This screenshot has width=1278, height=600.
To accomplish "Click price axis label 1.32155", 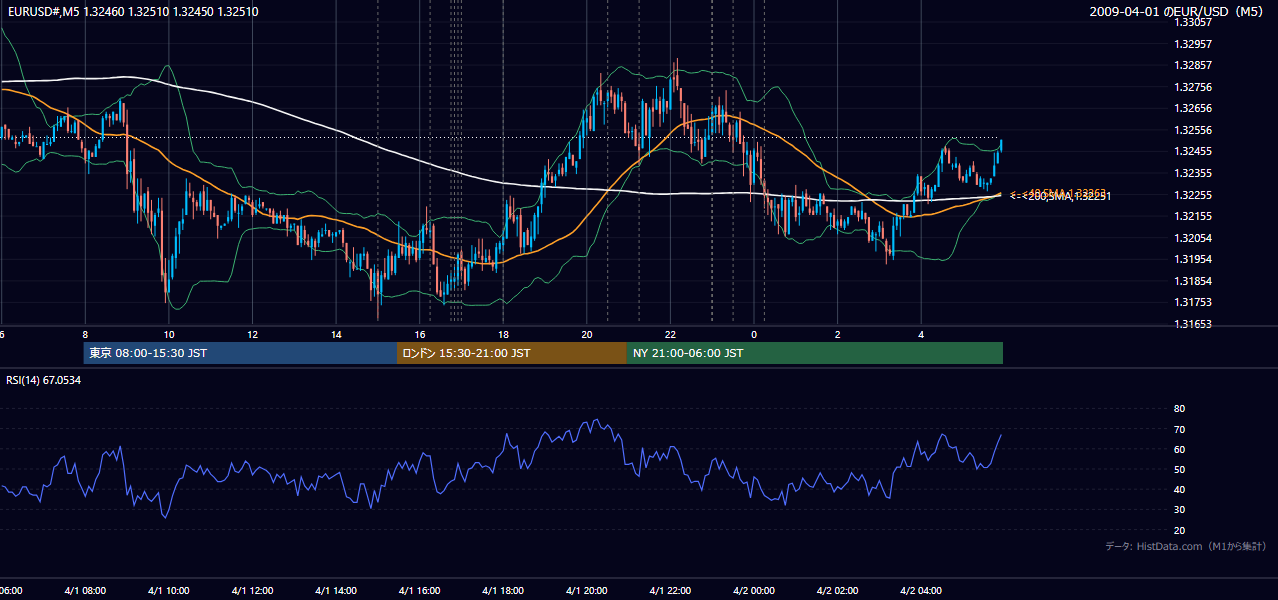I will coord(1193,216).
